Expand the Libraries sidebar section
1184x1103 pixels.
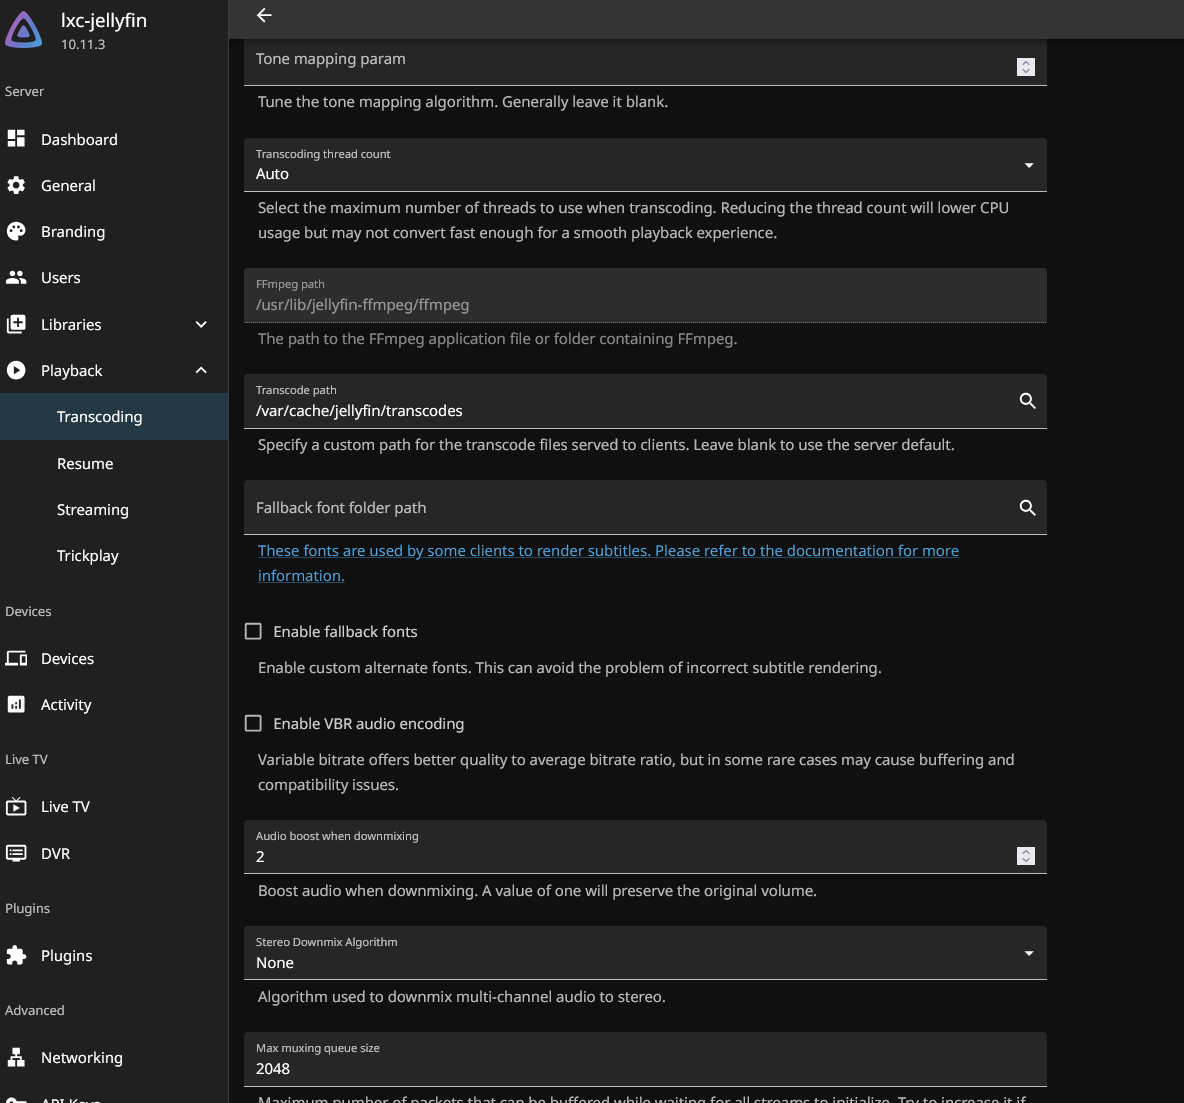pos(201,324)
